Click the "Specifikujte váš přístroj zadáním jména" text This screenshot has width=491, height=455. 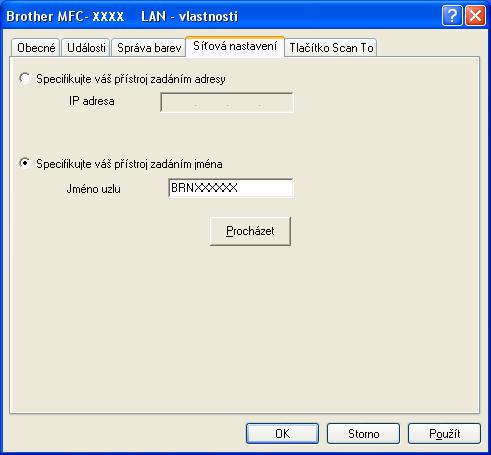(129, 164)
